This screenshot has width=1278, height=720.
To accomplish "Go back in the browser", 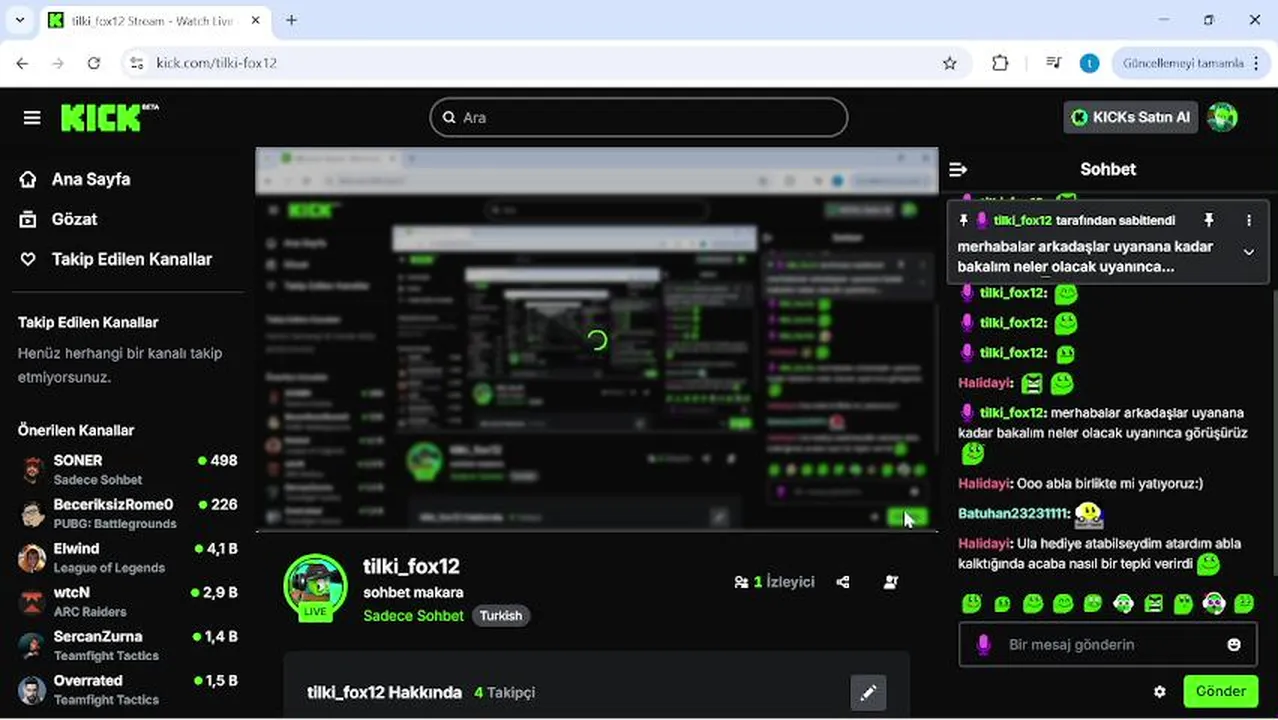I will point(22,63).
